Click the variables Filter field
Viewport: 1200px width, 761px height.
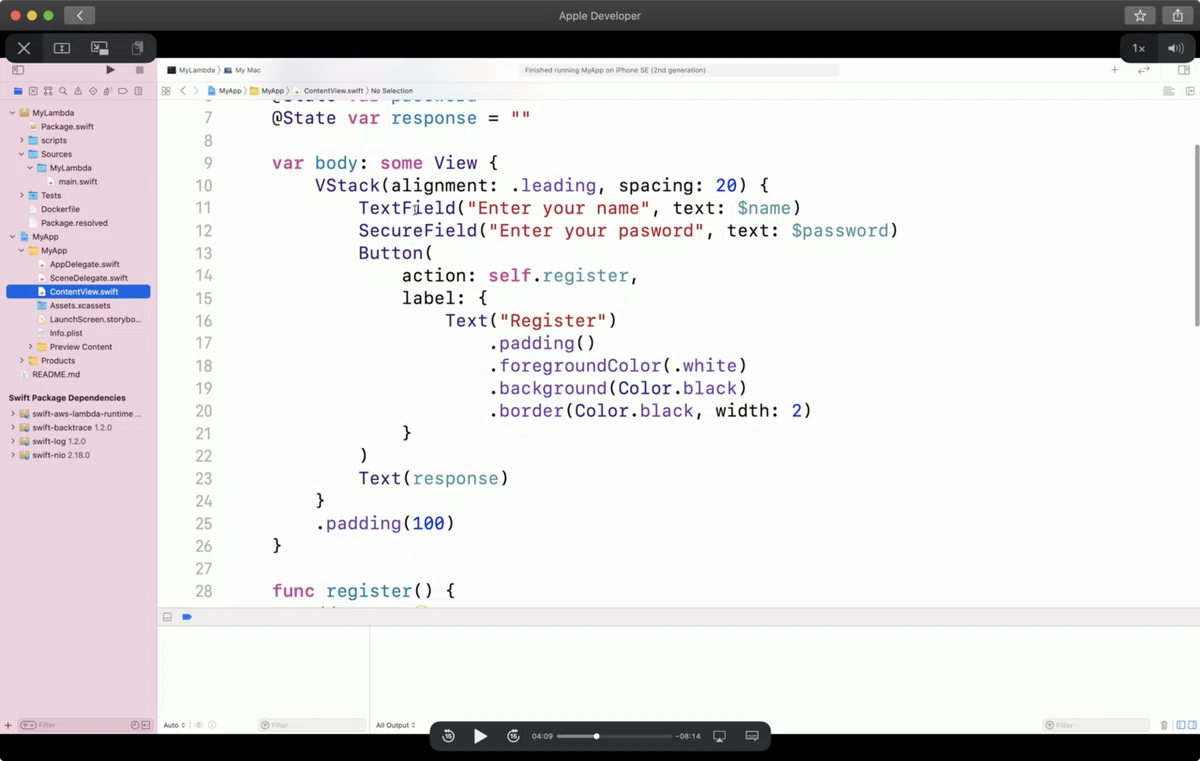312,725
